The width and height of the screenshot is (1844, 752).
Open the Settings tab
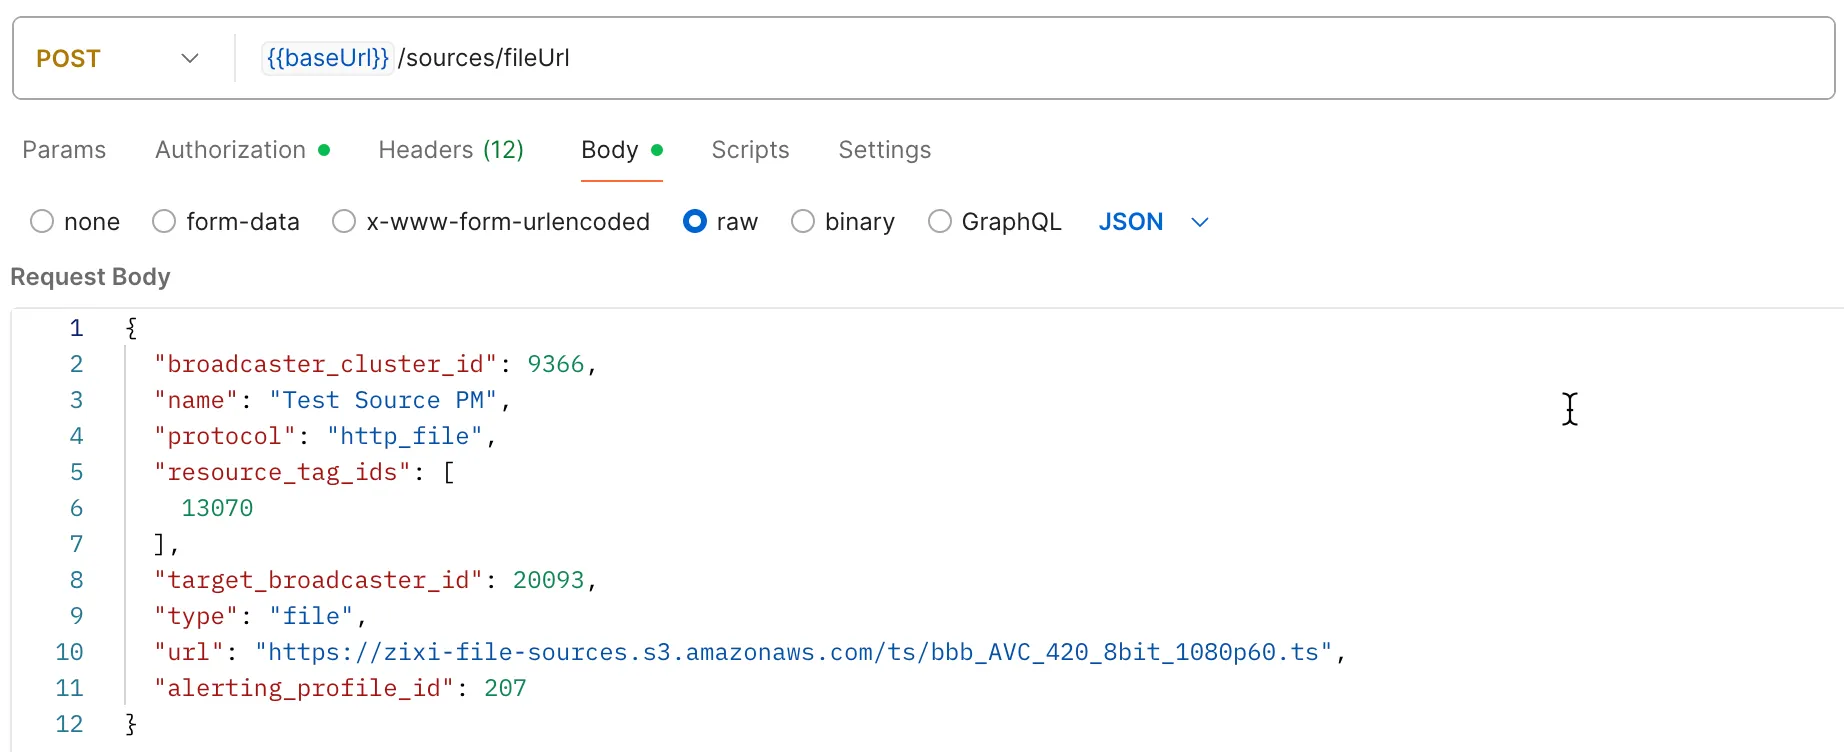(885, 150)
